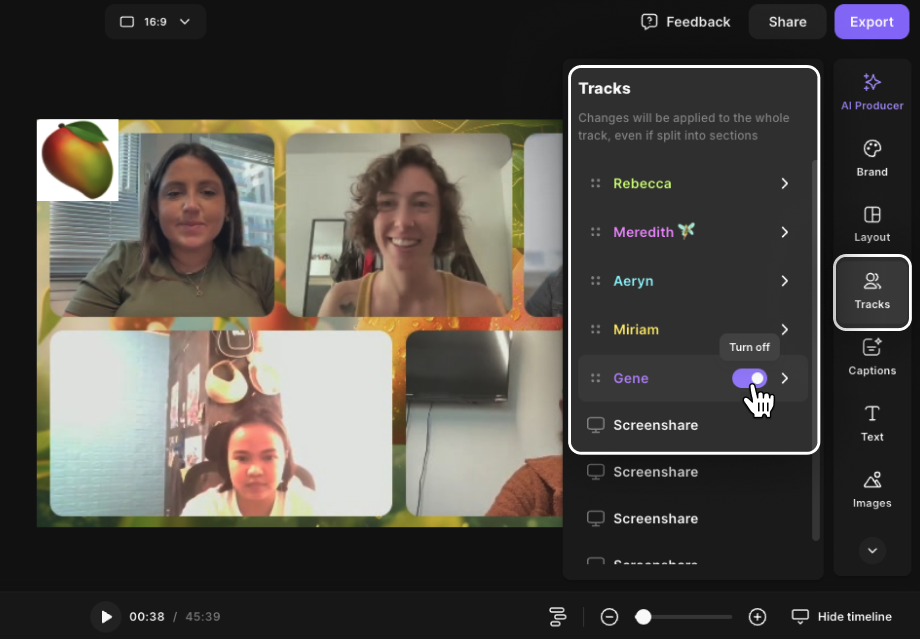920x639 pixels.
Task: Click the Share button
Action: pos(787,22)
